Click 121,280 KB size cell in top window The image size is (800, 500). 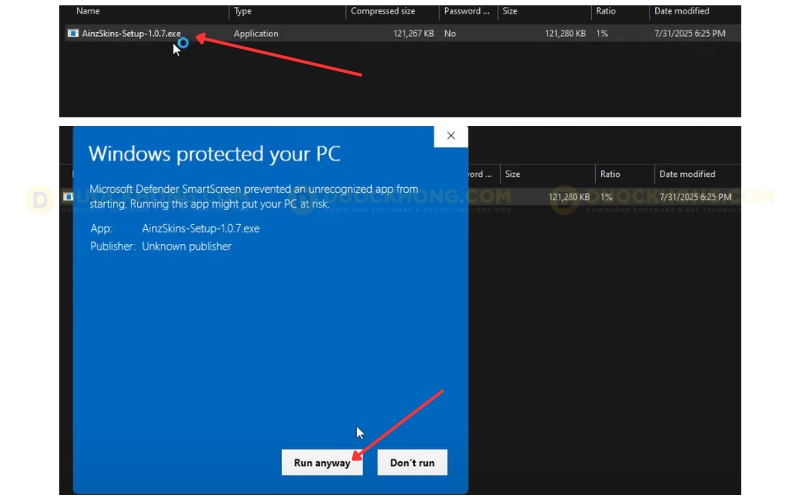(x=565, y=34)
